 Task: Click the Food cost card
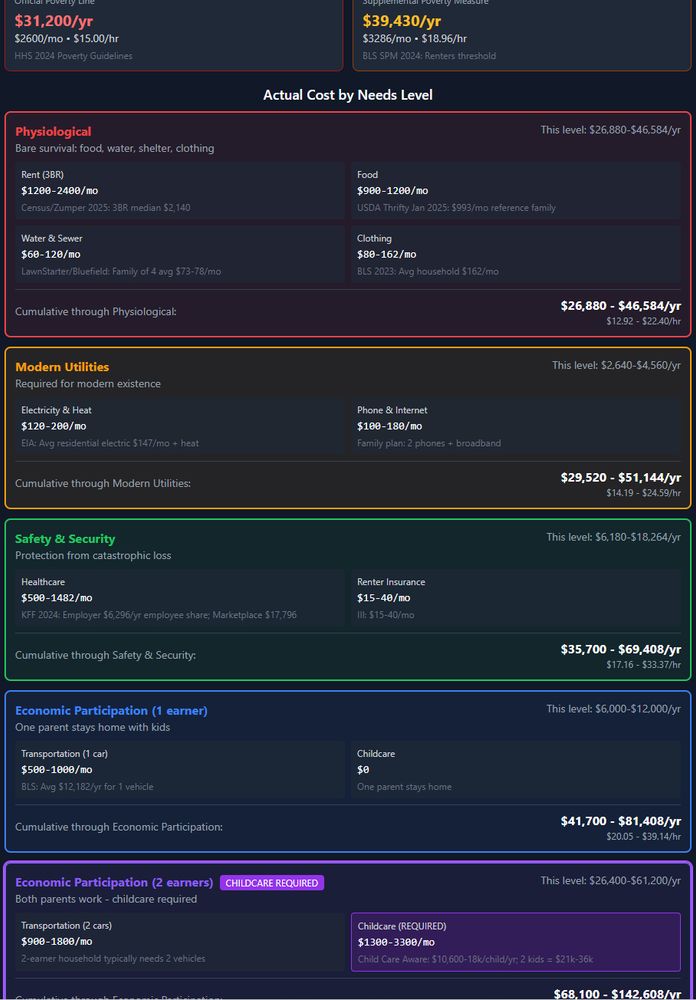tap(515, 191)
